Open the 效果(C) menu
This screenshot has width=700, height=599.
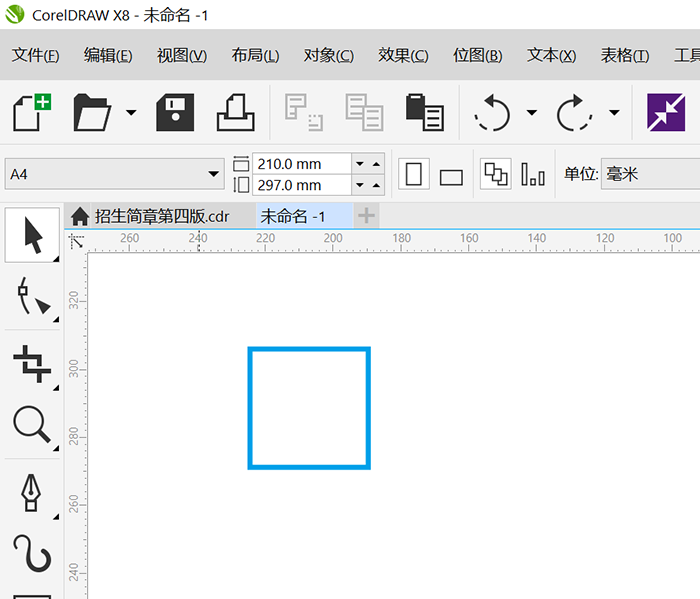403,56
